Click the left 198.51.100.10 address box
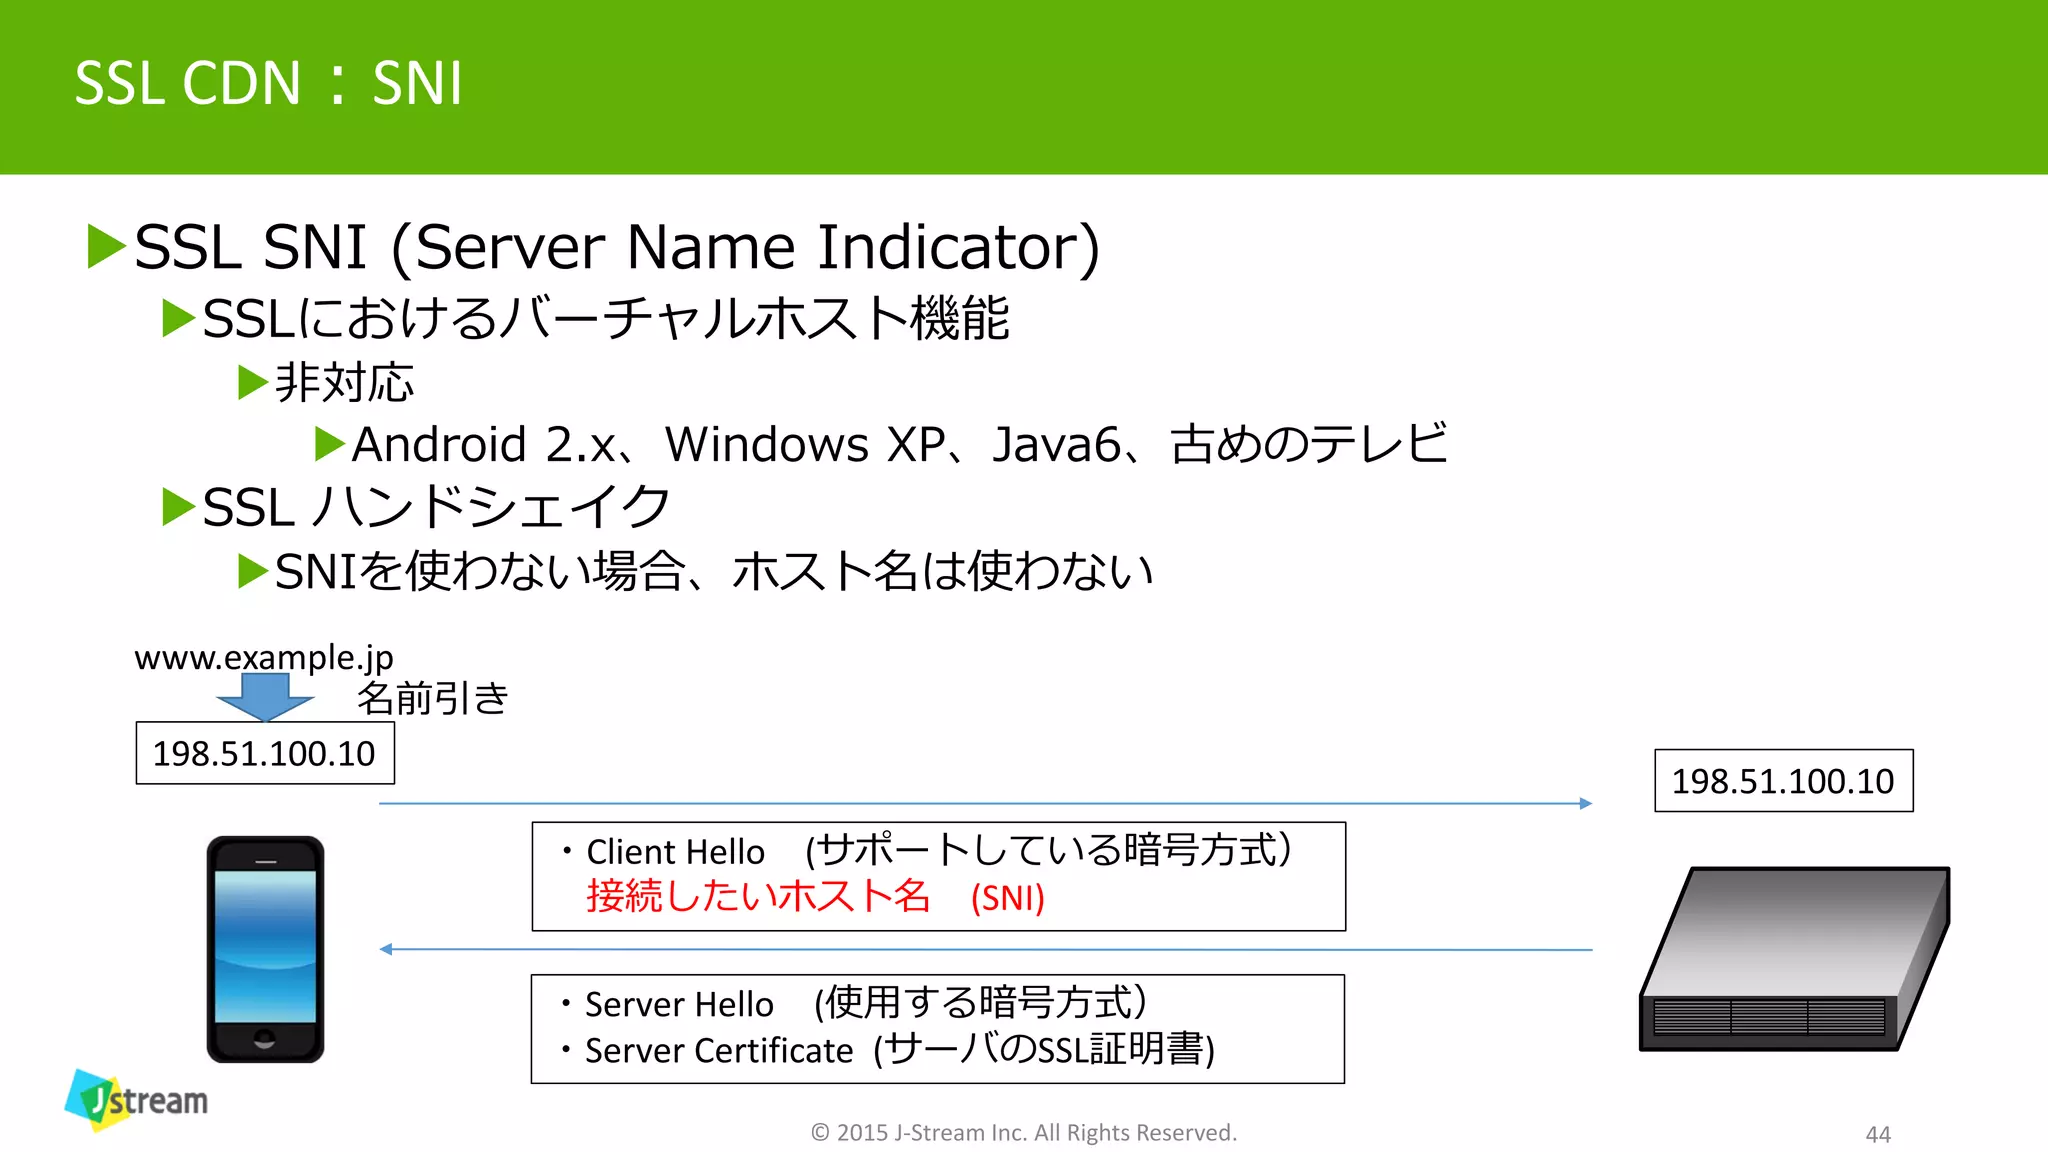This screenshot has width=2048, height=1152. click(265, 753)
